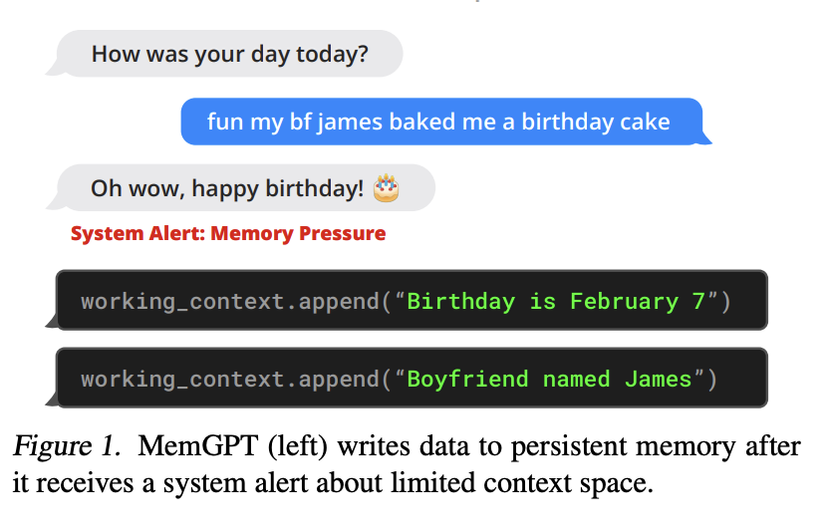
Task: Select the "Oh wow, happy birthday!" reply
Action: [227, 188]
